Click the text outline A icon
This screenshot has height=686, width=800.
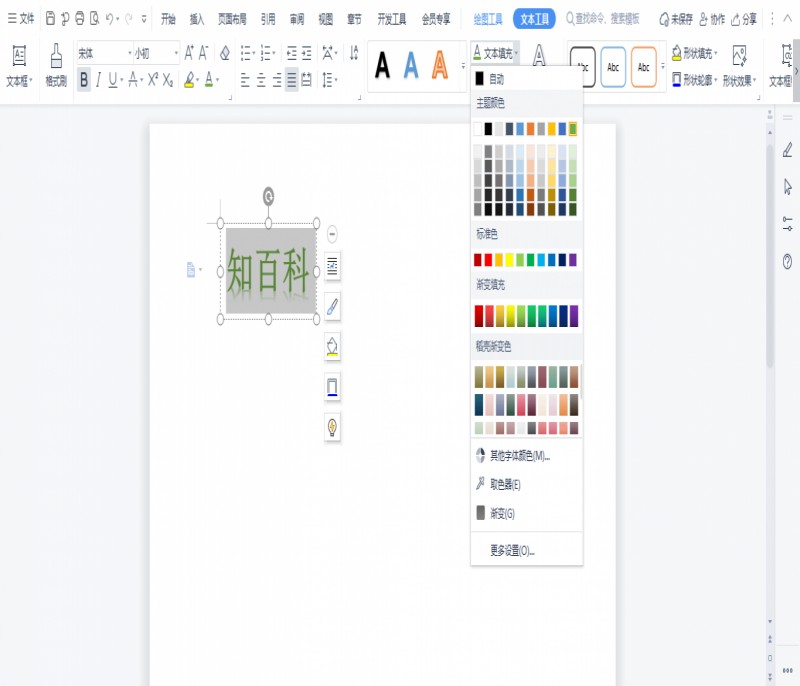pyautogui.click(x=539, y=54)
